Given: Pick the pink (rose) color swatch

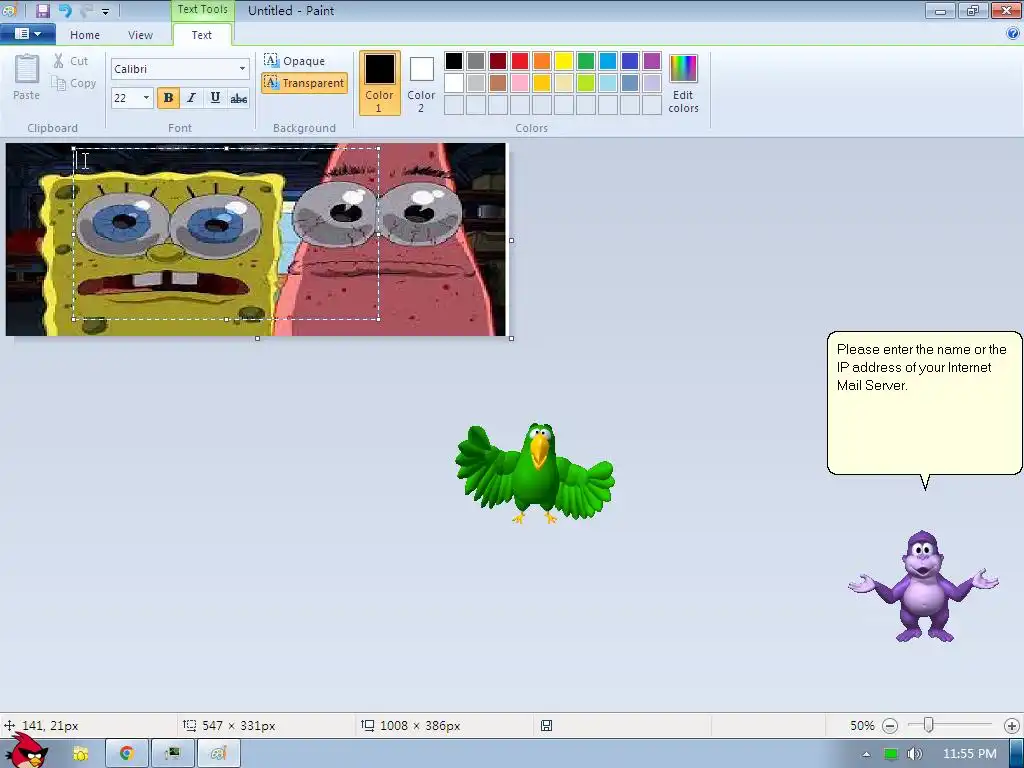Looking at the screenshot, I should (520, 83).
